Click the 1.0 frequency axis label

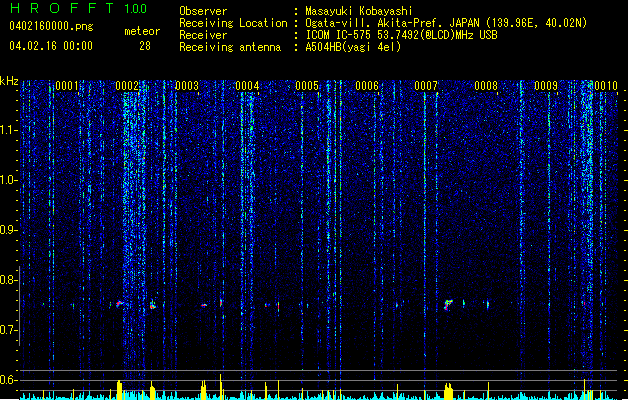point(9,180)
